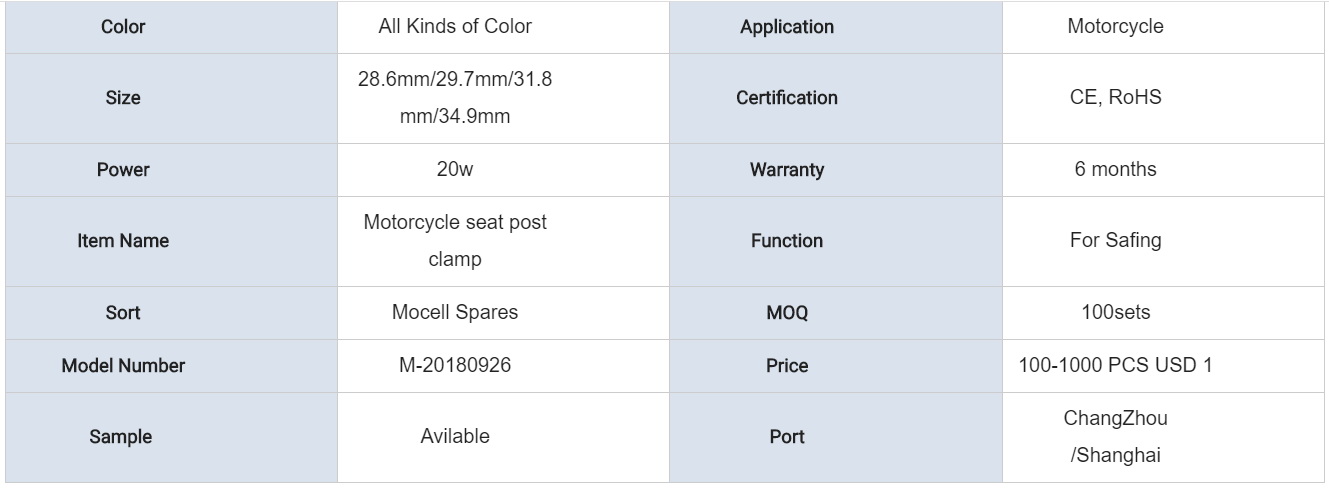
Task: Select the 'CE, RoHS' certification value
Action: pos(1115,98)
